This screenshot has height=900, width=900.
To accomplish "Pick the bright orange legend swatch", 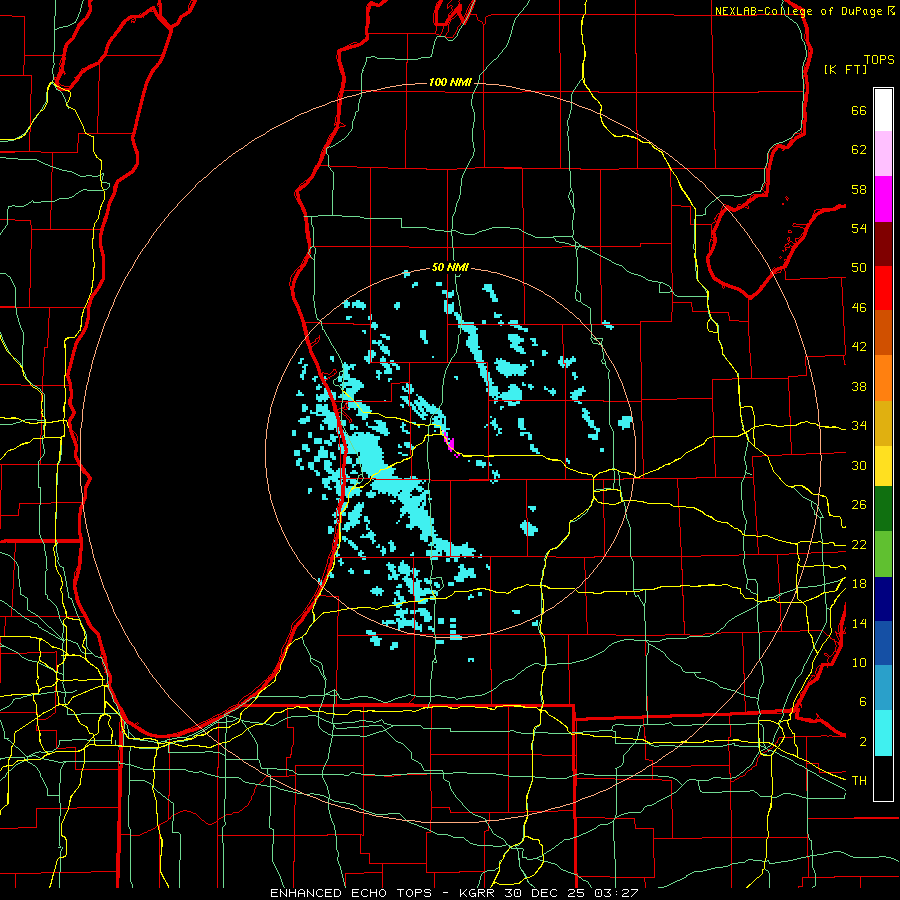I will (883, 378).
